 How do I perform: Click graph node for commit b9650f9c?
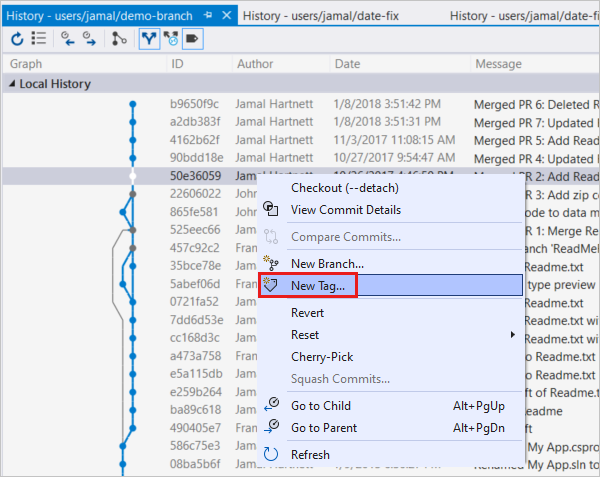[x=133, y=104]
